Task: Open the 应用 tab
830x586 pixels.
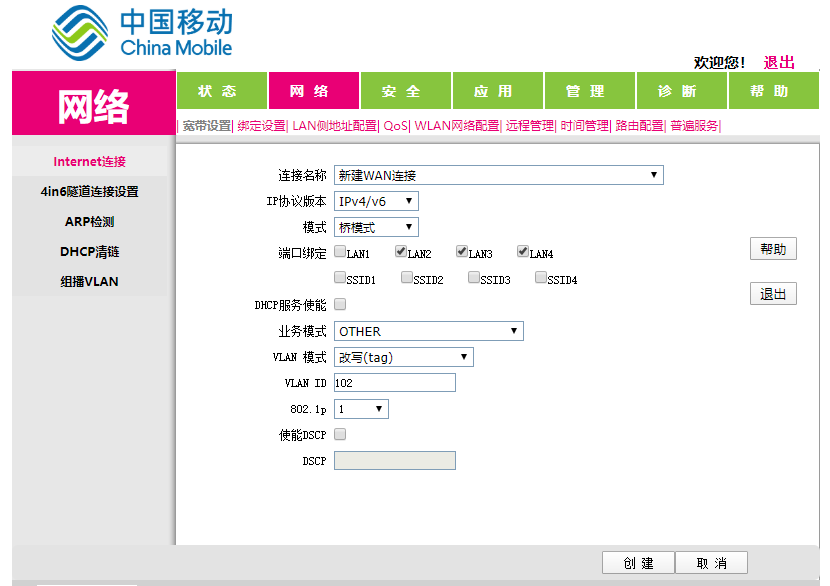Action: (498, 91)
